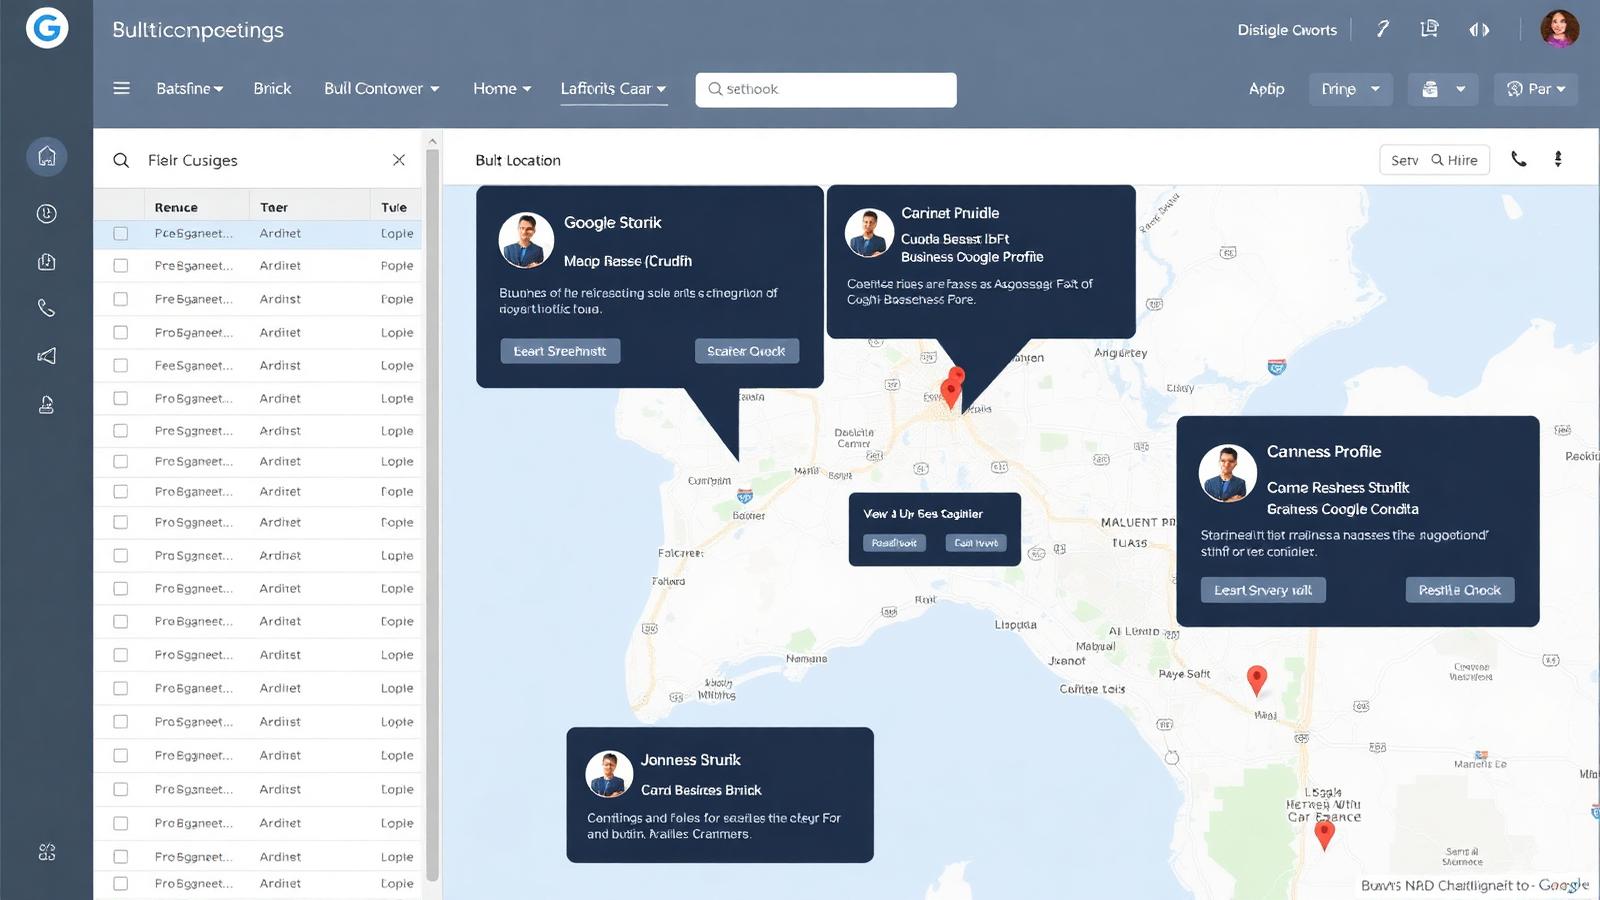Tick the checkbox on the first Ardinet row
Image resolution: width=1600 pixels, height=900 pixels.
121,234
